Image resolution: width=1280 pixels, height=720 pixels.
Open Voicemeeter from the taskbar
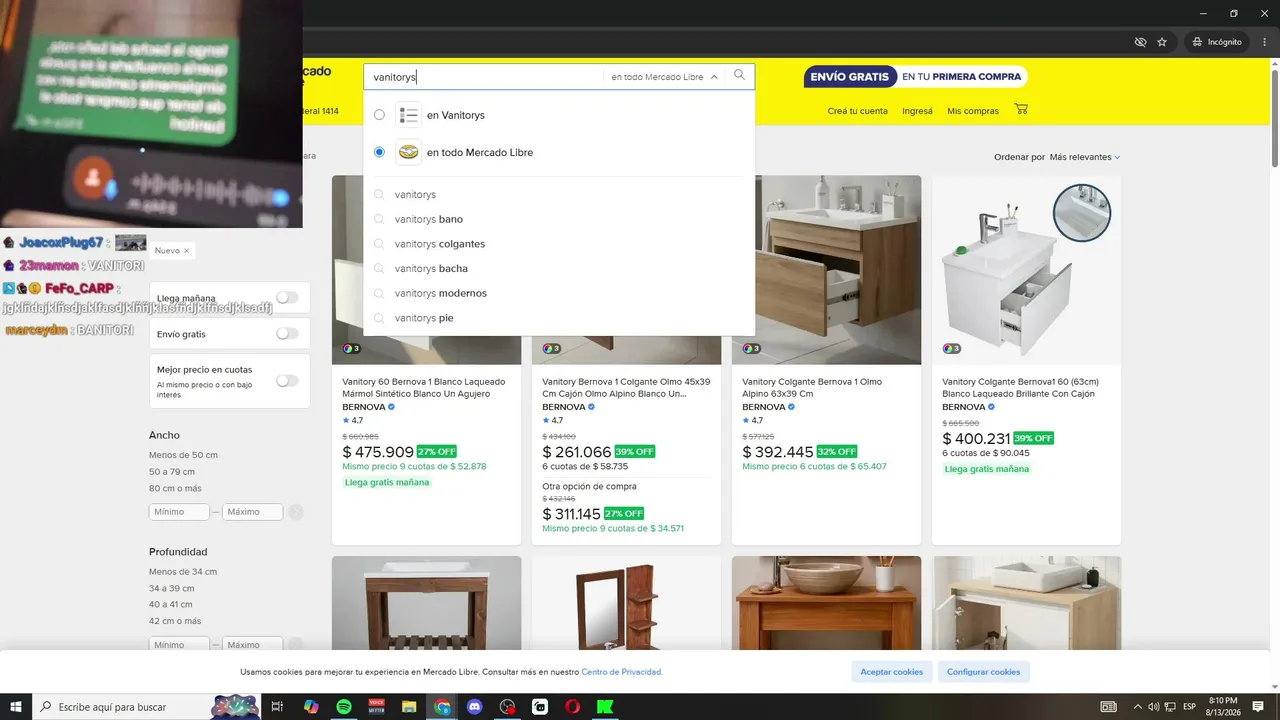[377, 707]
